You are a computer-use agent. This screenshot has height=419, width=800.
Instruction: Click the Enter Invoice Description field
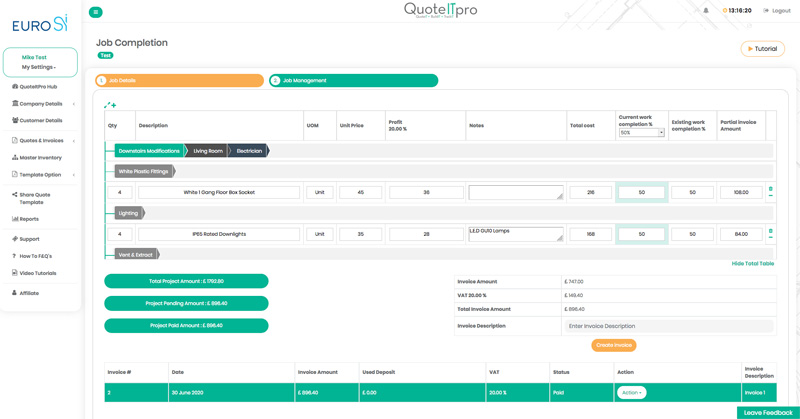coord(668,326)
